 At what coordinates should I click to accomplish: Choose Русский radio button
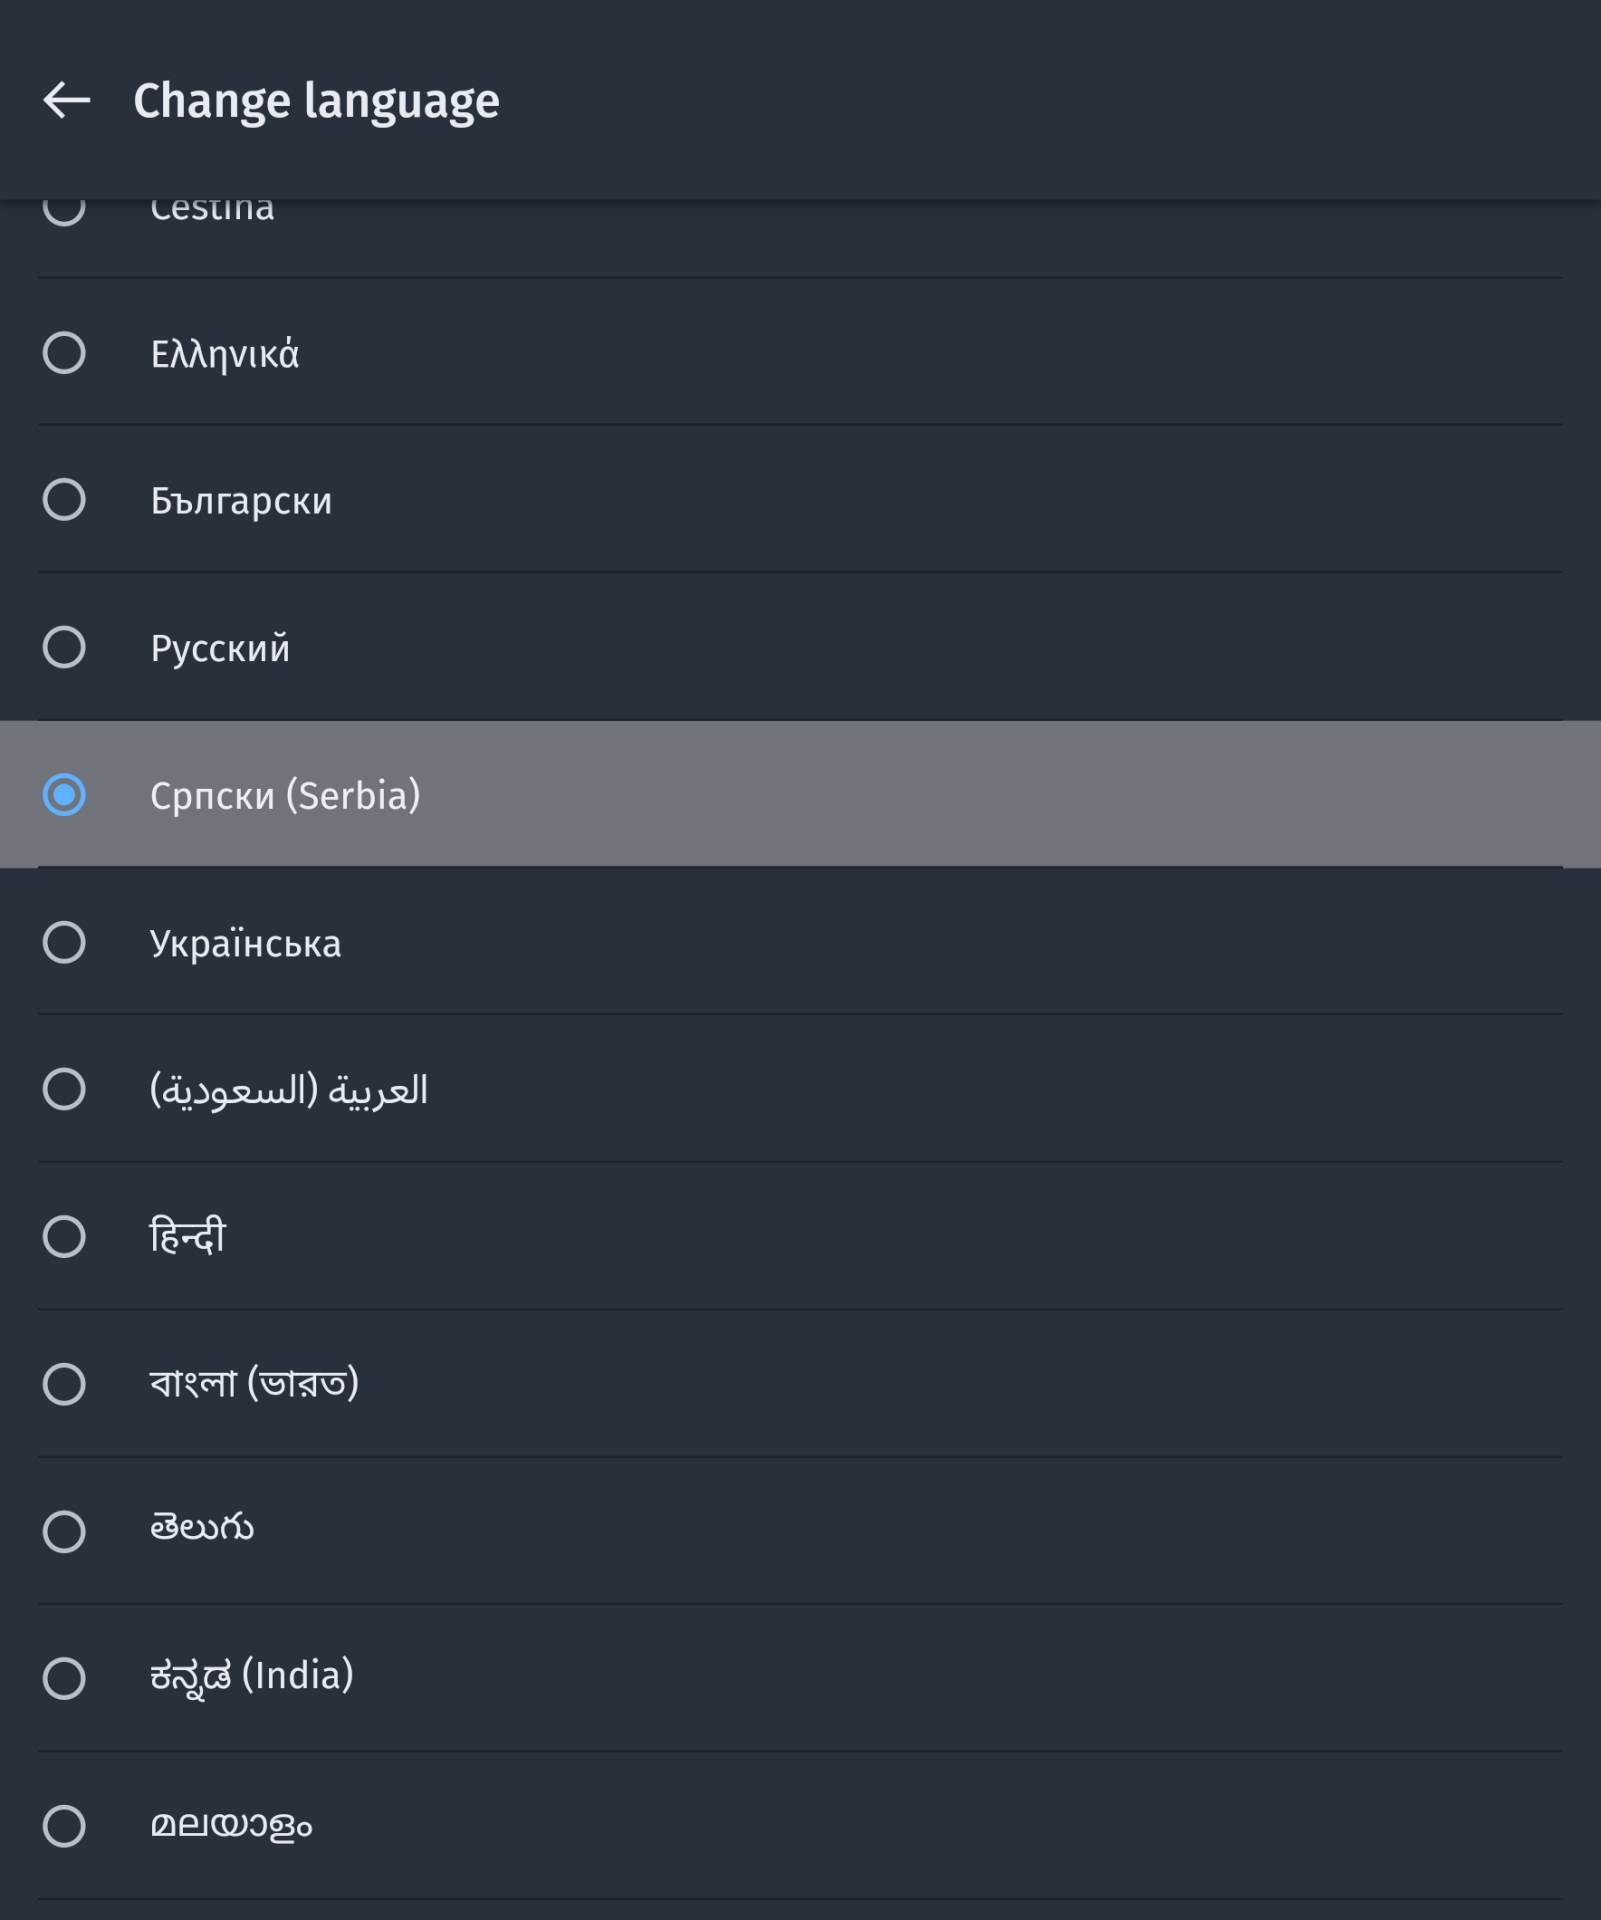tap(64, 647)
